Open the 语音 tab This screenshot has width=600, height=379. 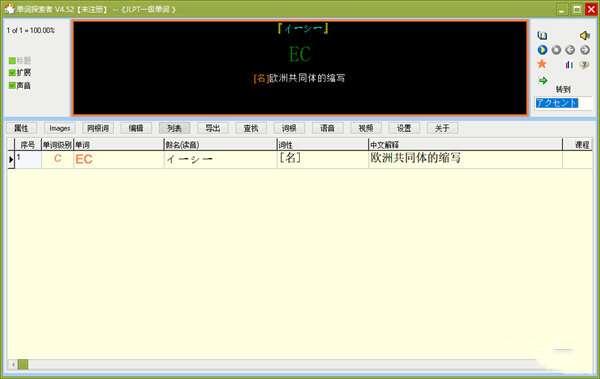click(328, 128)
